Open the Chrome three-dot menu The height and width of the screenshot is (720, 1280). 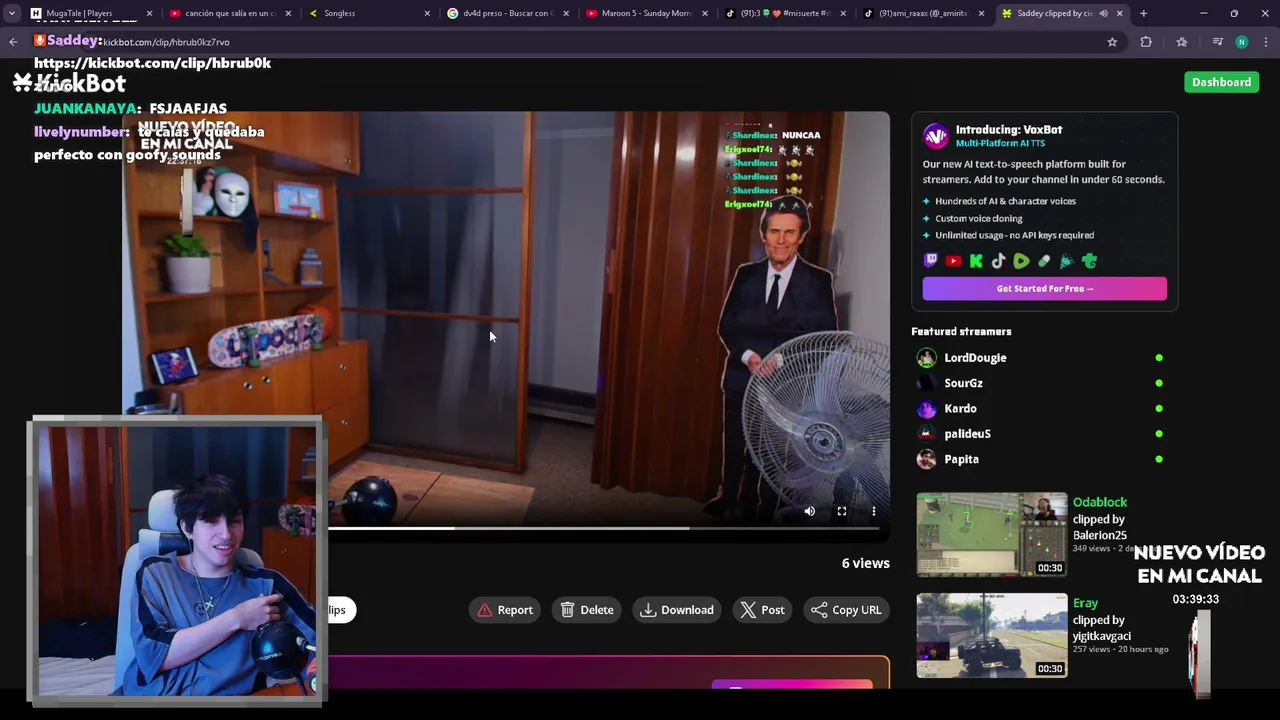pos(1266,42)
